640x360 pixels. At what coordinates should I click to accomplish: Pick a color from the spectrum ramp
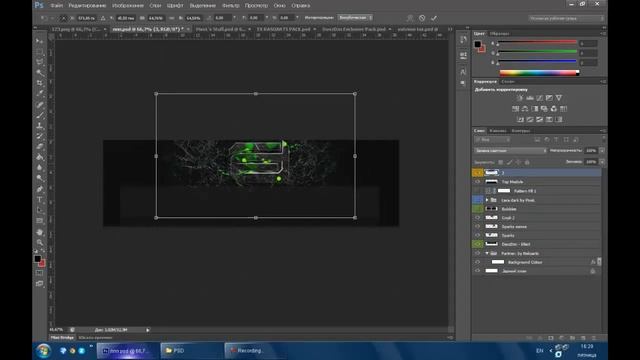(x=539, y=73)
